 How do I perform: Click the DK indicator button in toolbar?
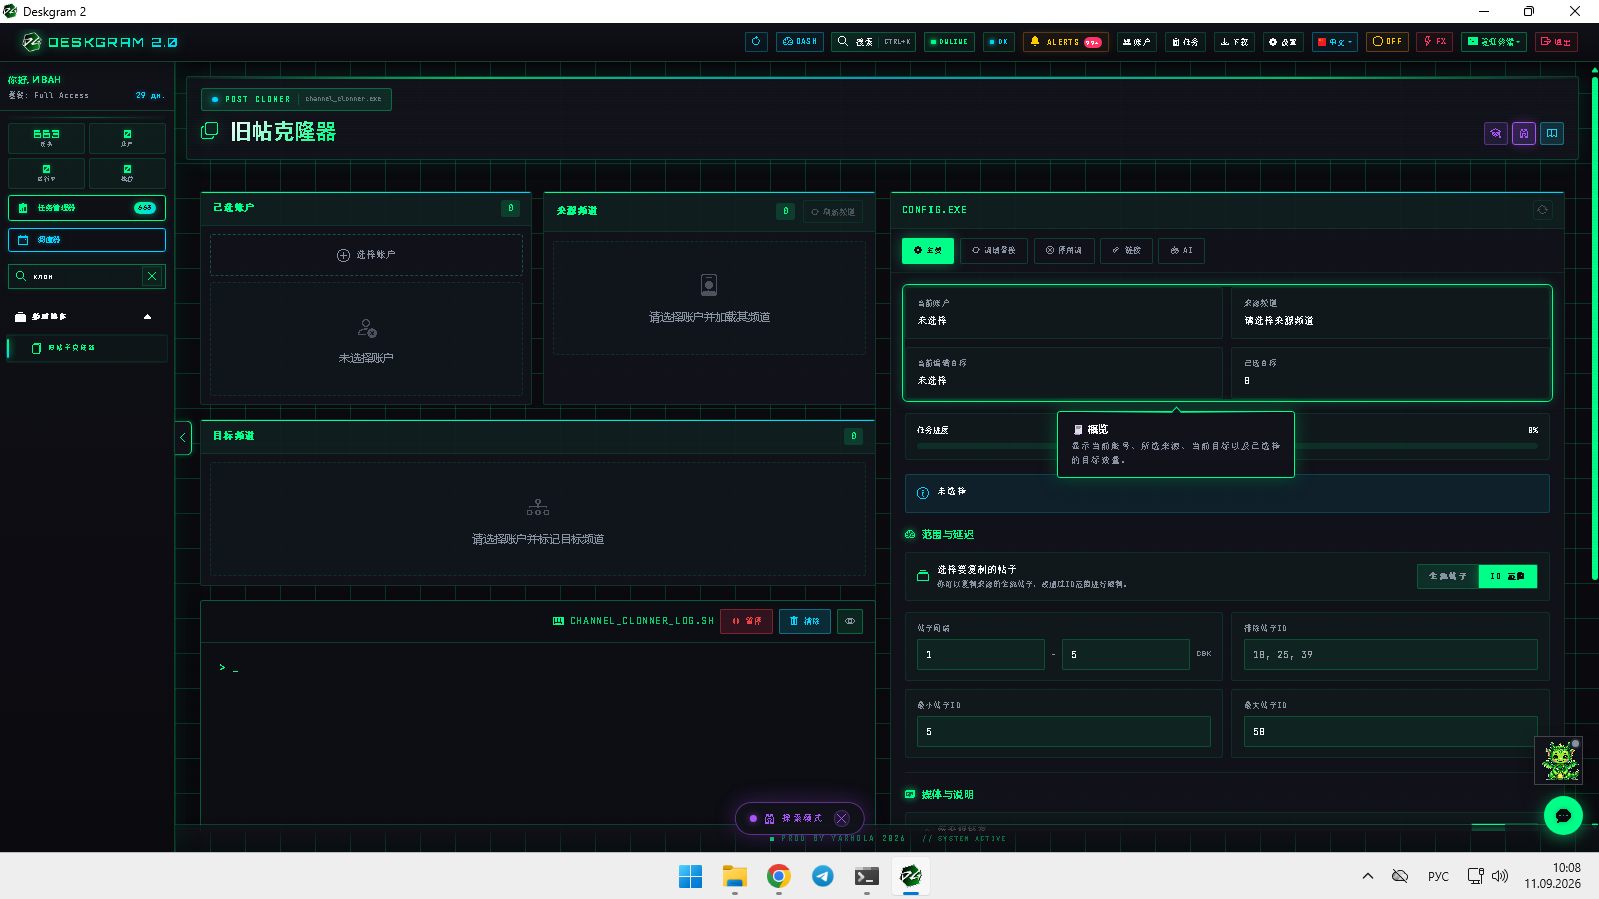click(x=999, y=42)
